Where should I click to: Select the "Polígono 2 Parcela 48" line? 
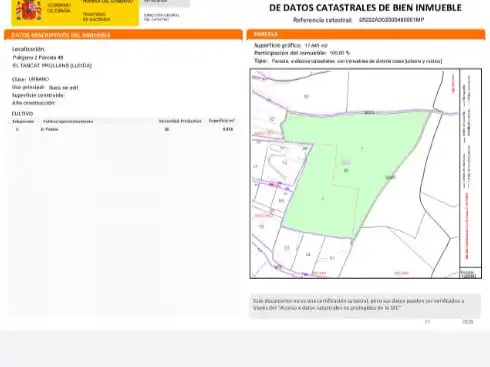coord(38,57)
